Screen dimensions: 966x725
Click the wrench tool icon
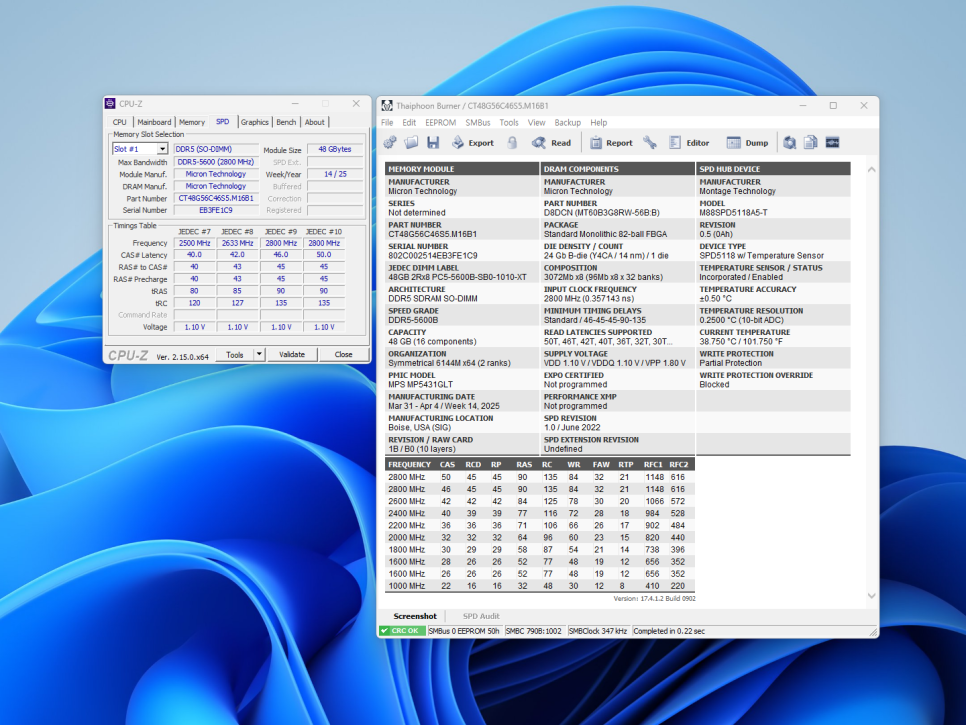click(650, 142)
